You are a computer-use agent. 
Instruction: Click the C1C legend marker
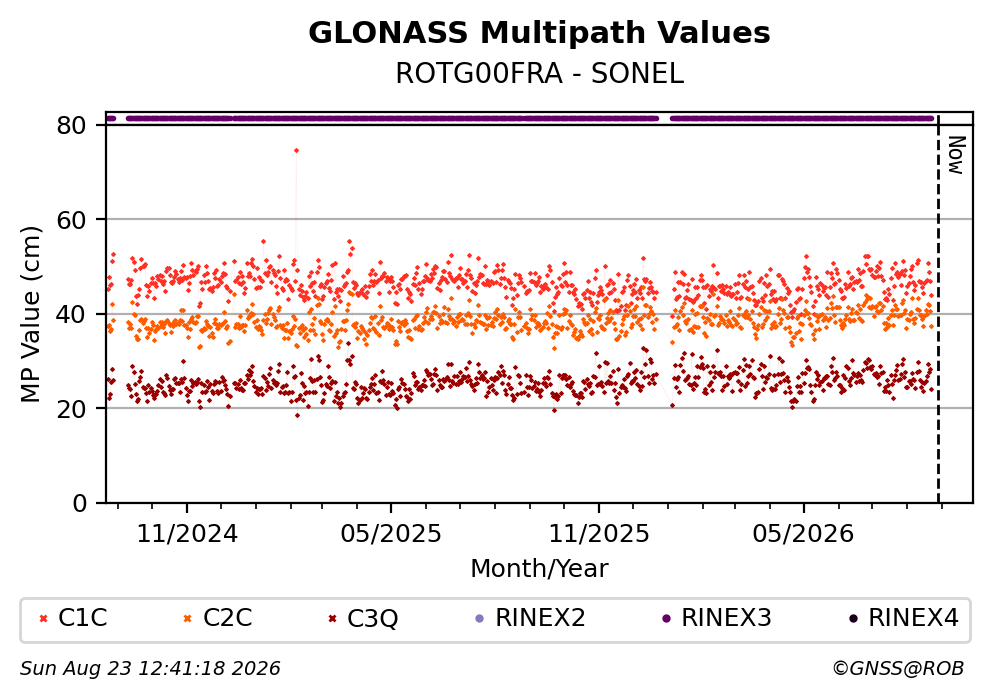[x=43, y=618]
